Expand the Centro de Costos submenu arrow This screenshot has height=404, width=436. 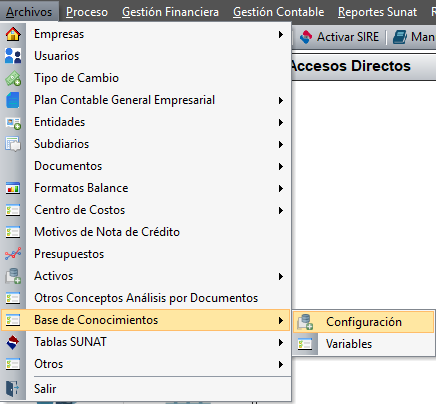[x=281, y=210]
